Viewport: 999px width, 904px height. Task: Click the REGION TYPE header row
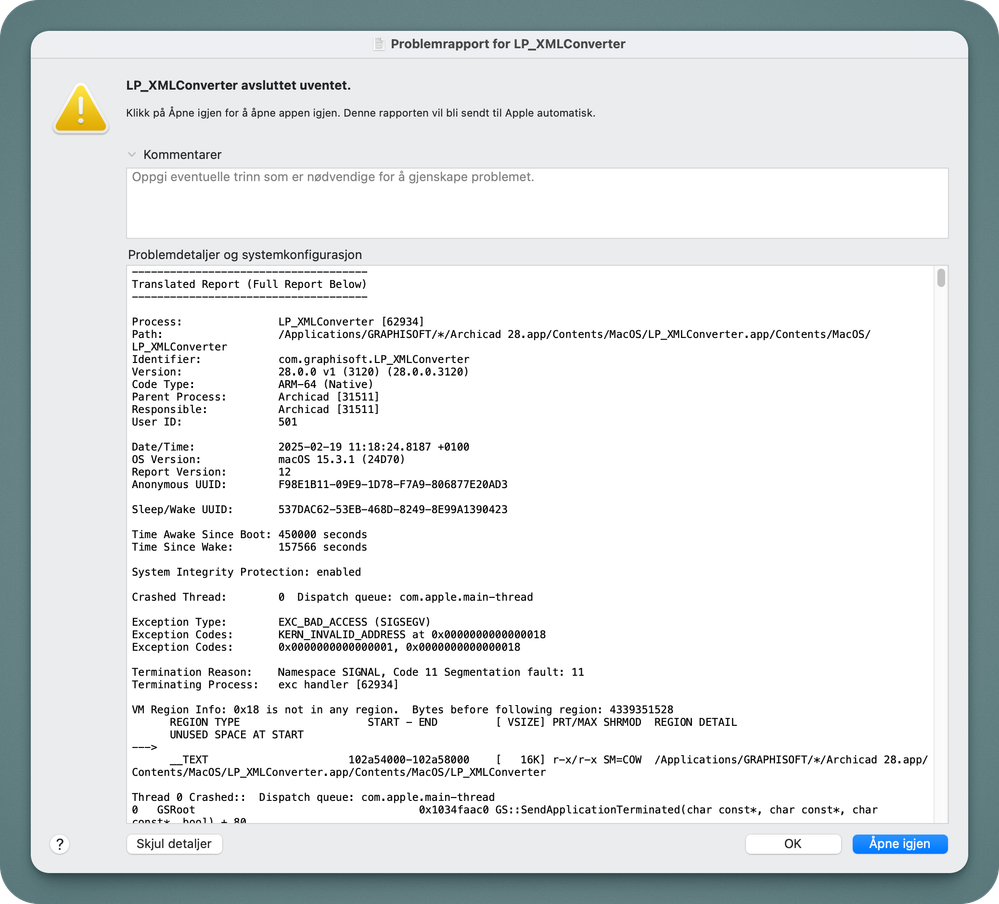click(x=453, y=722)
